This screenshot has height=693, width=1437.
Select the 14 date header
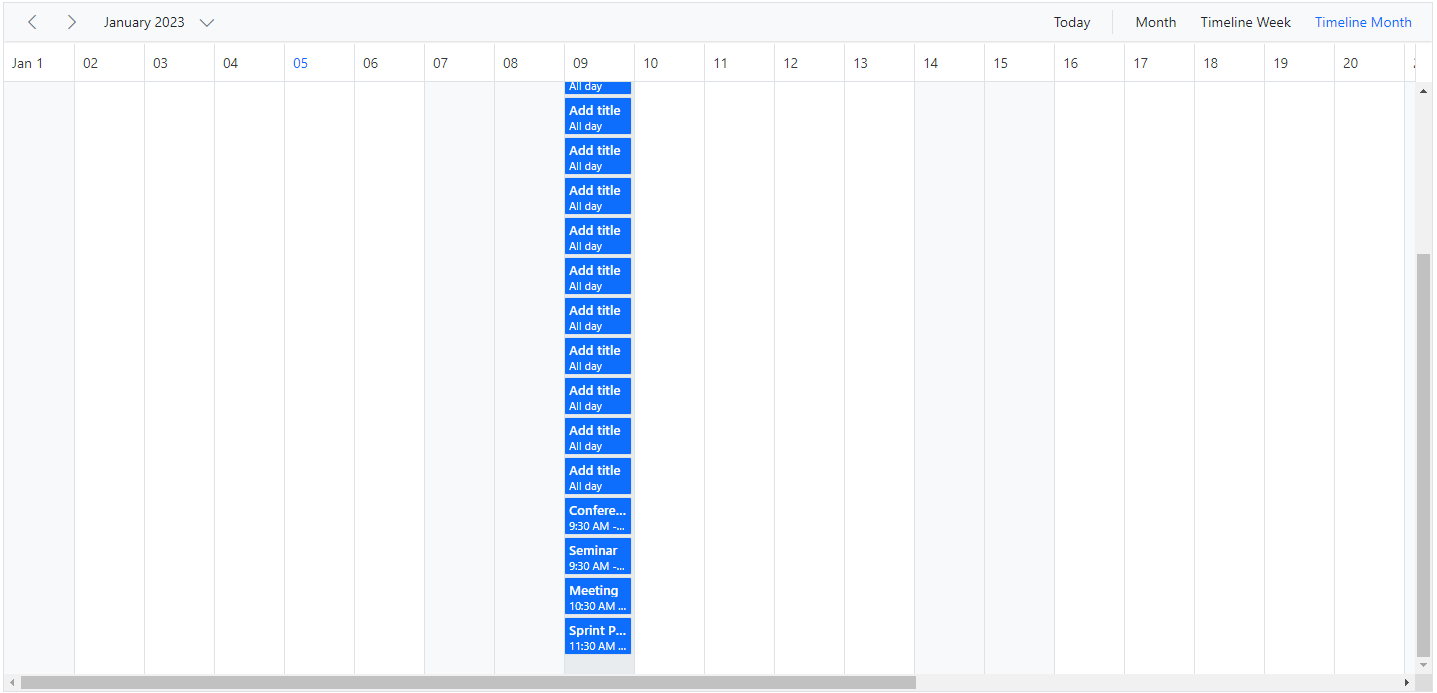click(949, 63)
